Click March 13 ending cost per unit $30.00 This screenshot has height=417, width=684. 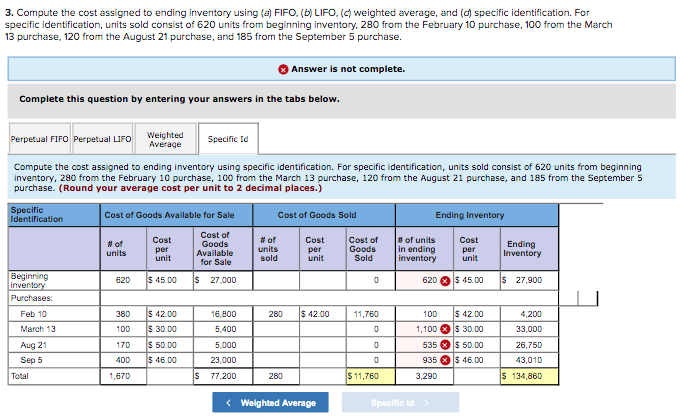click(477, 329)
